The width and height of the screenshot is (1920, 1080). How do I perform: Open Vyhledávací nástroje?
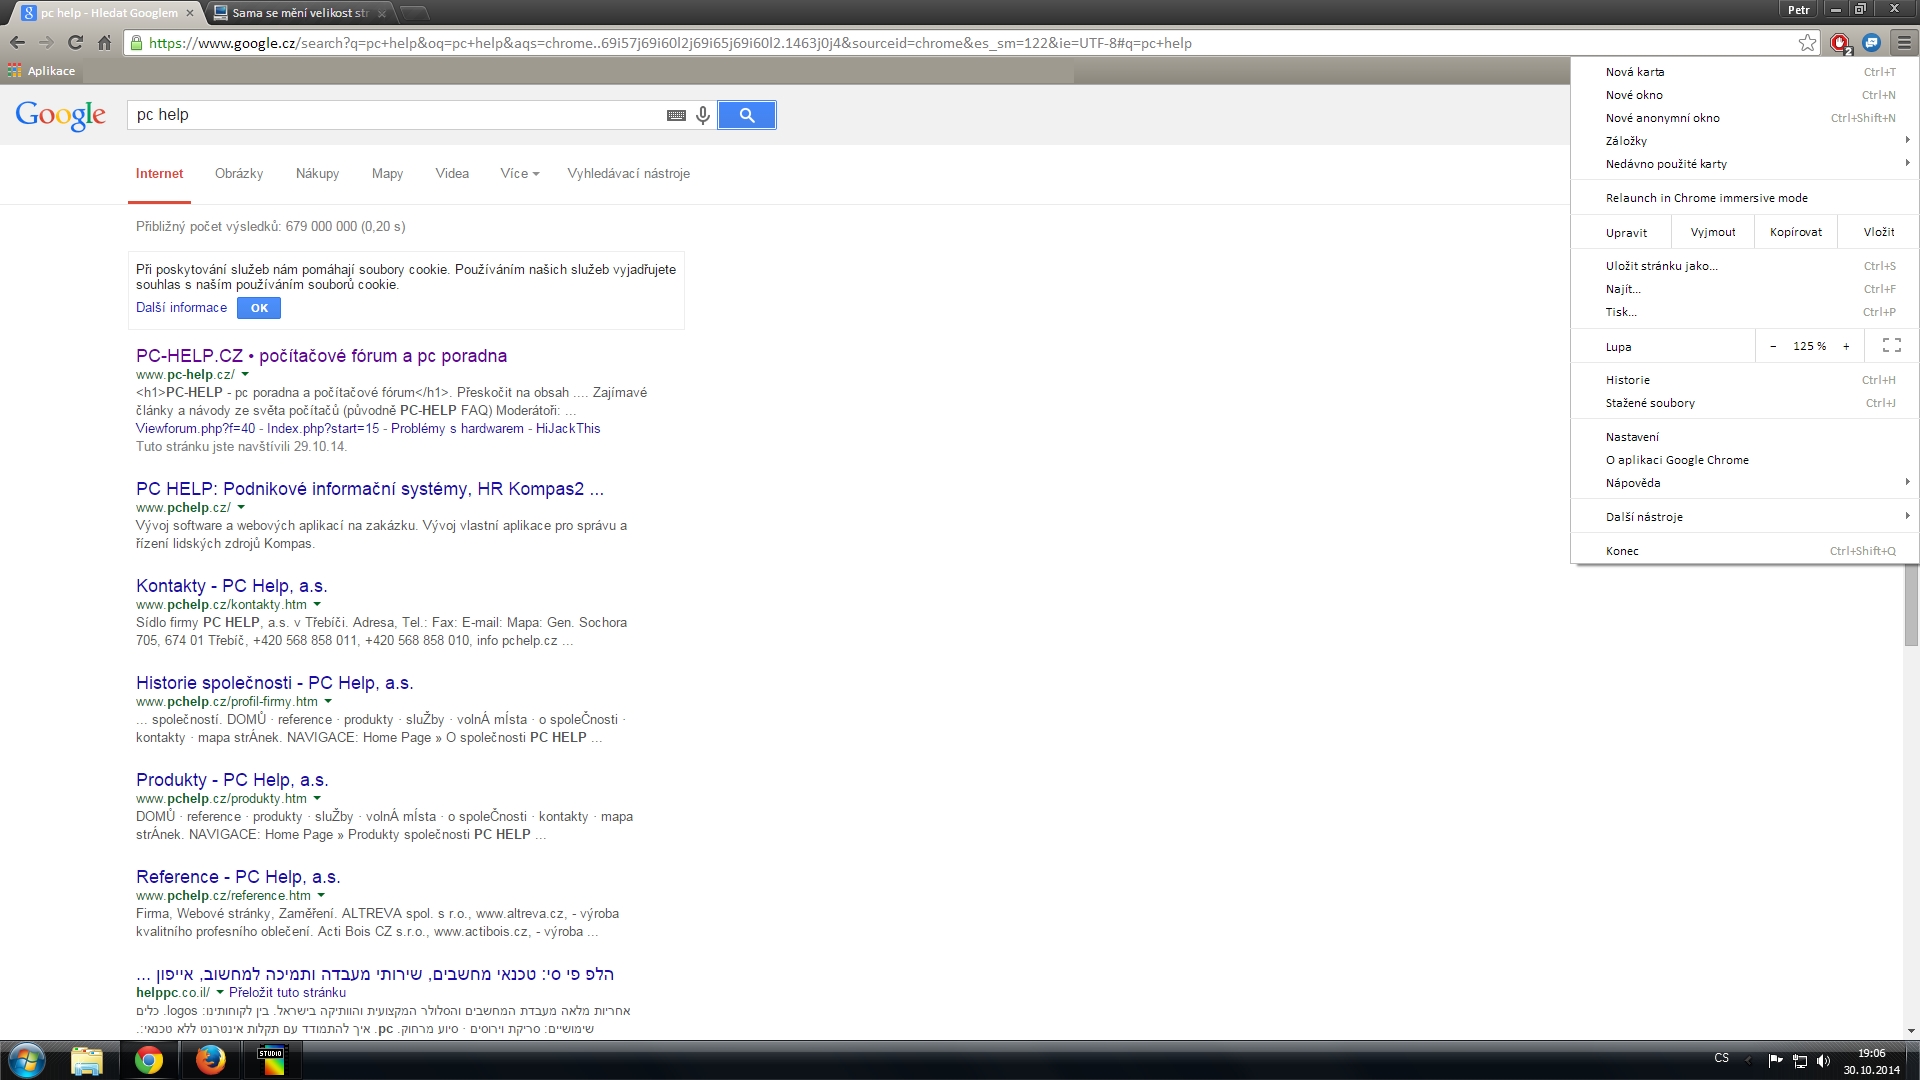pyautogui.click(x=628, y=174)
